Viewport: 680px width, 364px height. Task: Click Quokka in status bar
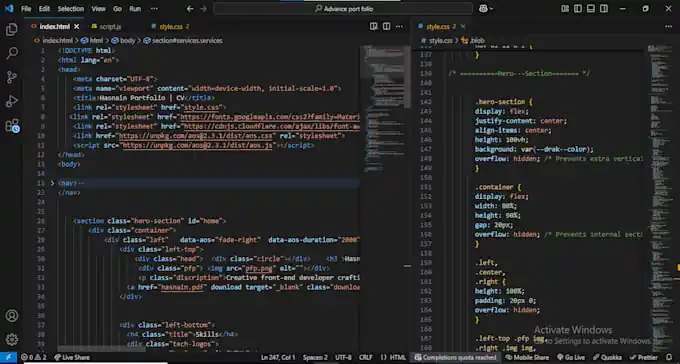608,357
